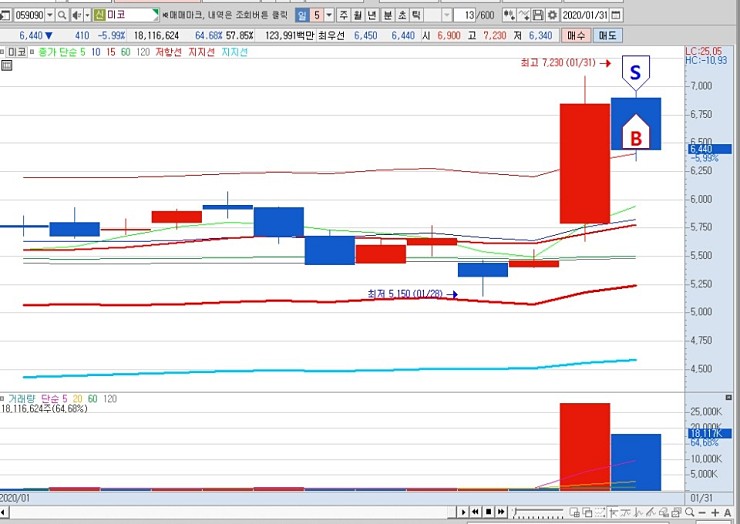Select the minute (분) chart tab
Screen dimensions: 740x524
click(x=387, y=16)
